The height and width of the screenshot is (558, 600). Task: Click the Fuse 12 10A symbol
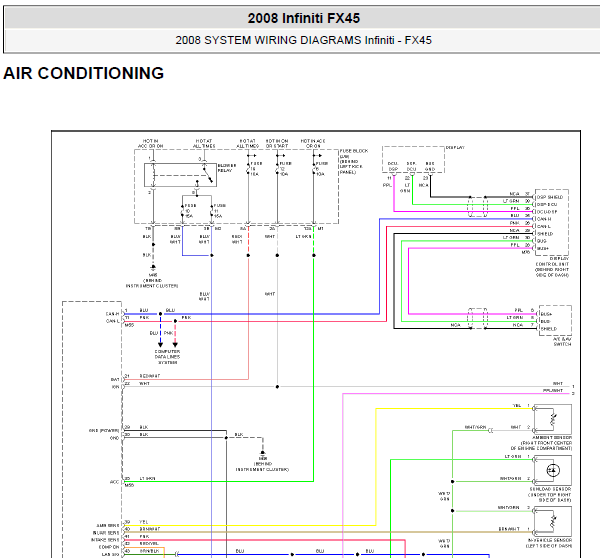click(277, 169)
